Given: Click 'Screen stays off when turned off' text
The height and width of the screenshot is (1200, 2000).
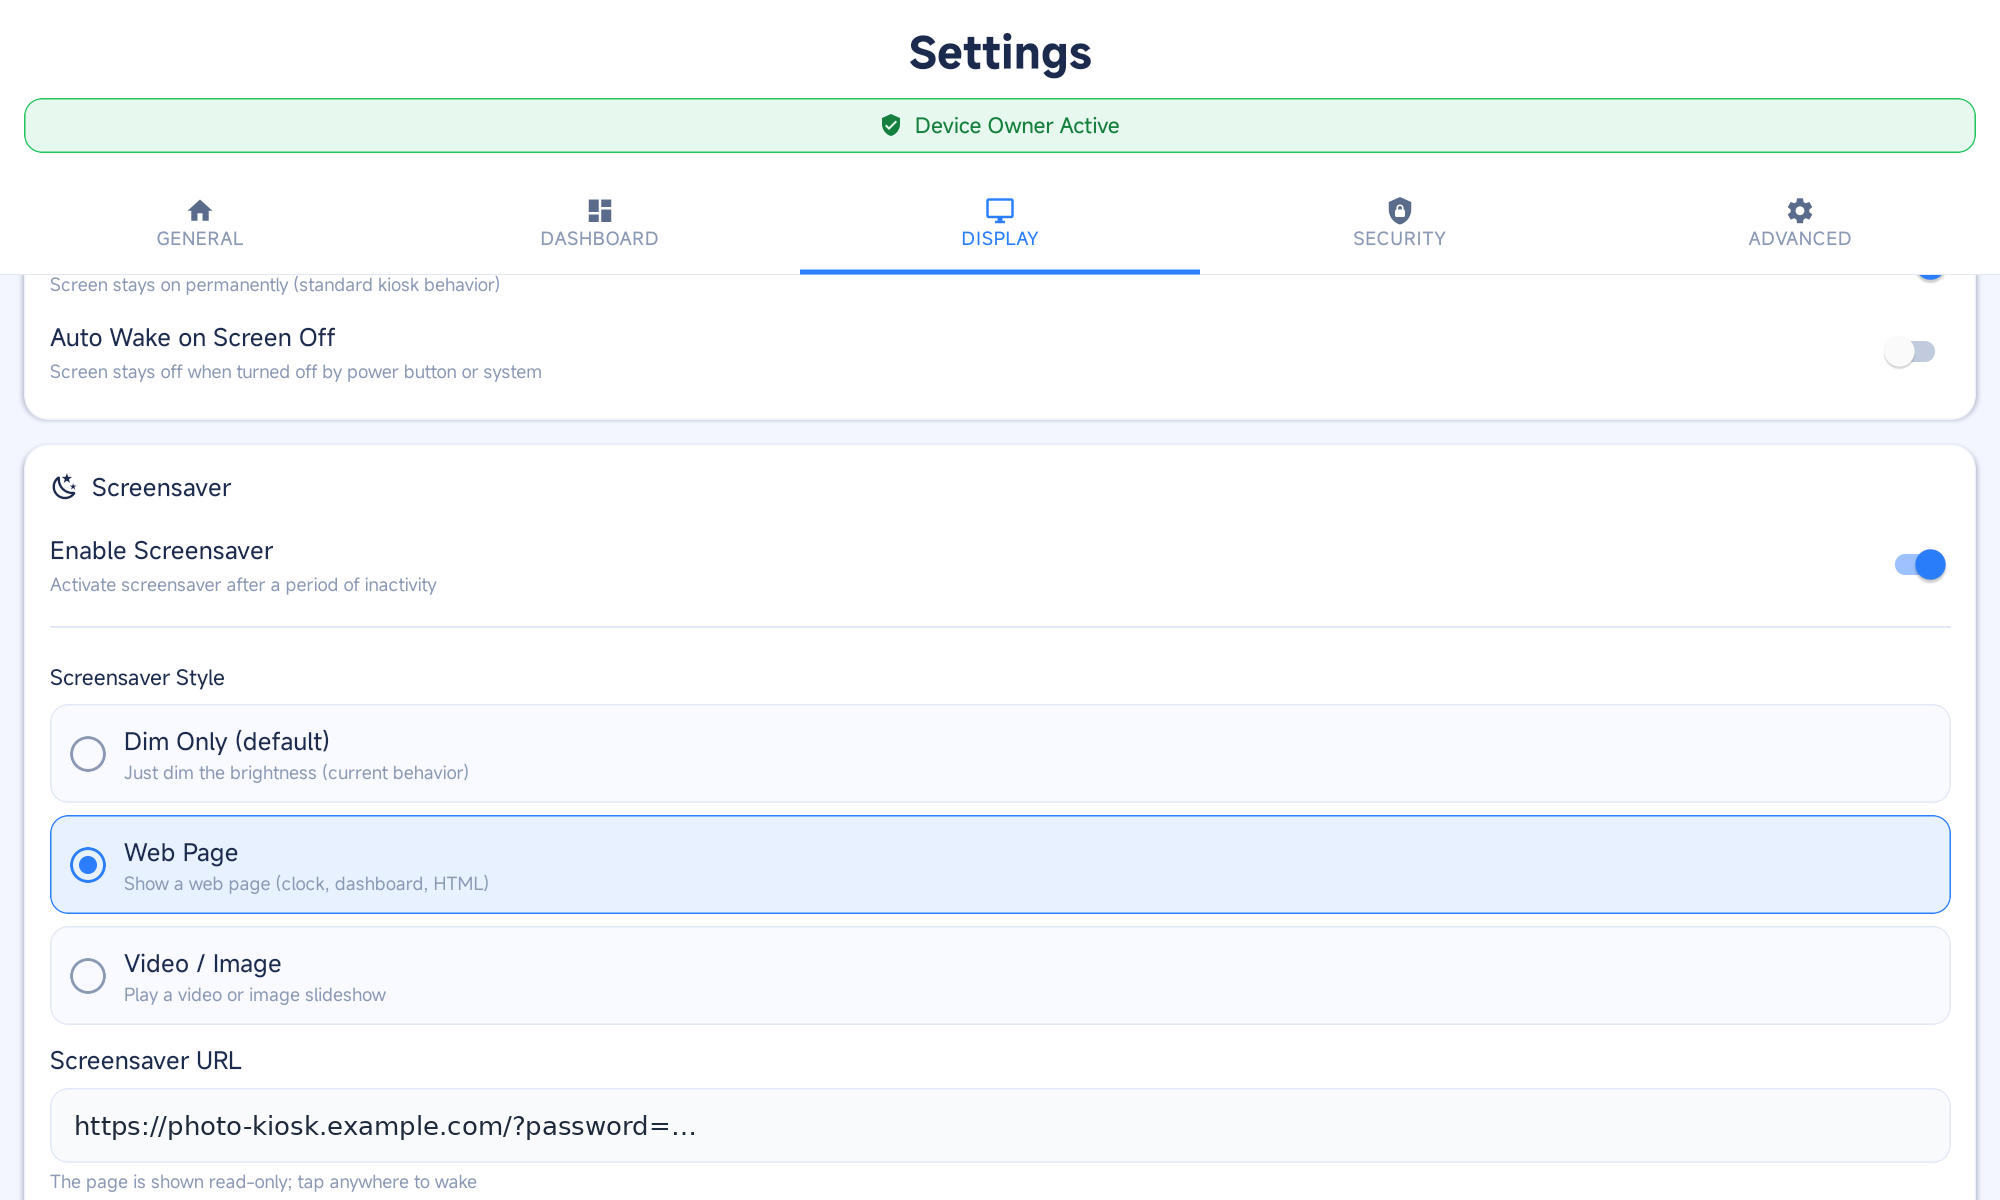Looking at the screenshot, I should [x=296, y=372].
